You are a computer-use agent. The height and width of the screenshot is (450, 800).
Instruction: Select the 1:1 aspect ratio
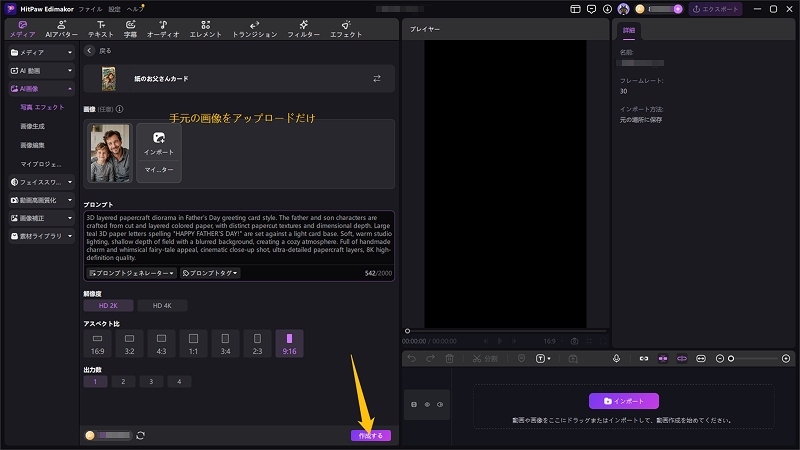(x=193, y=343)
